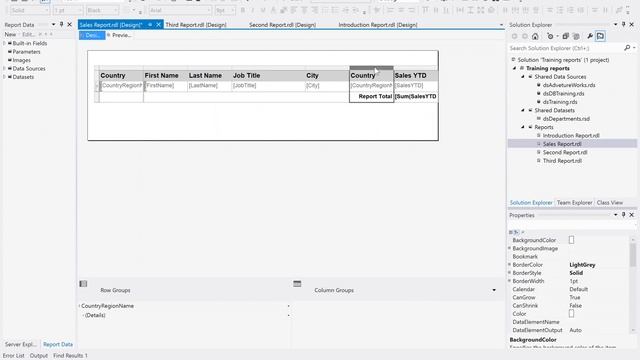Select the Design view tab

tap(92, 36)
